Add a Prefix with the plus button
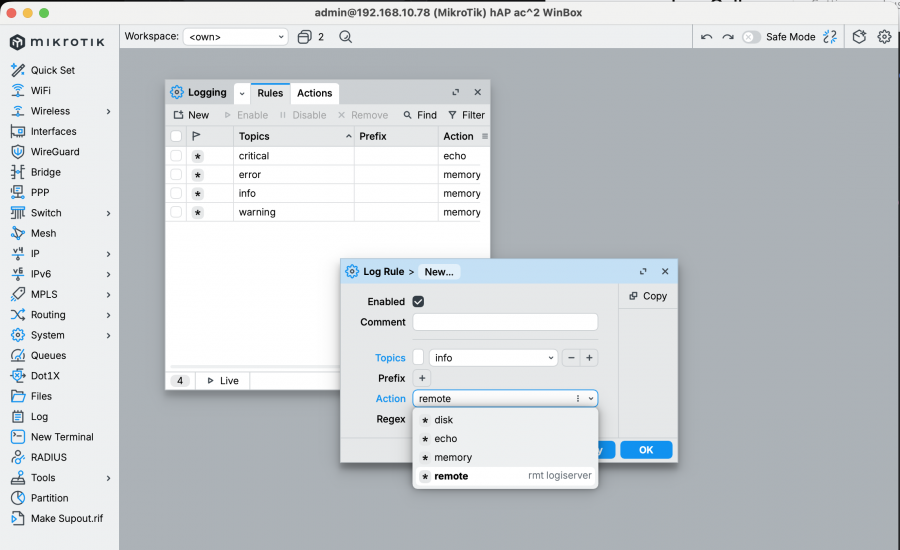Viewport: 900px width, 550px height. [422, 378]
